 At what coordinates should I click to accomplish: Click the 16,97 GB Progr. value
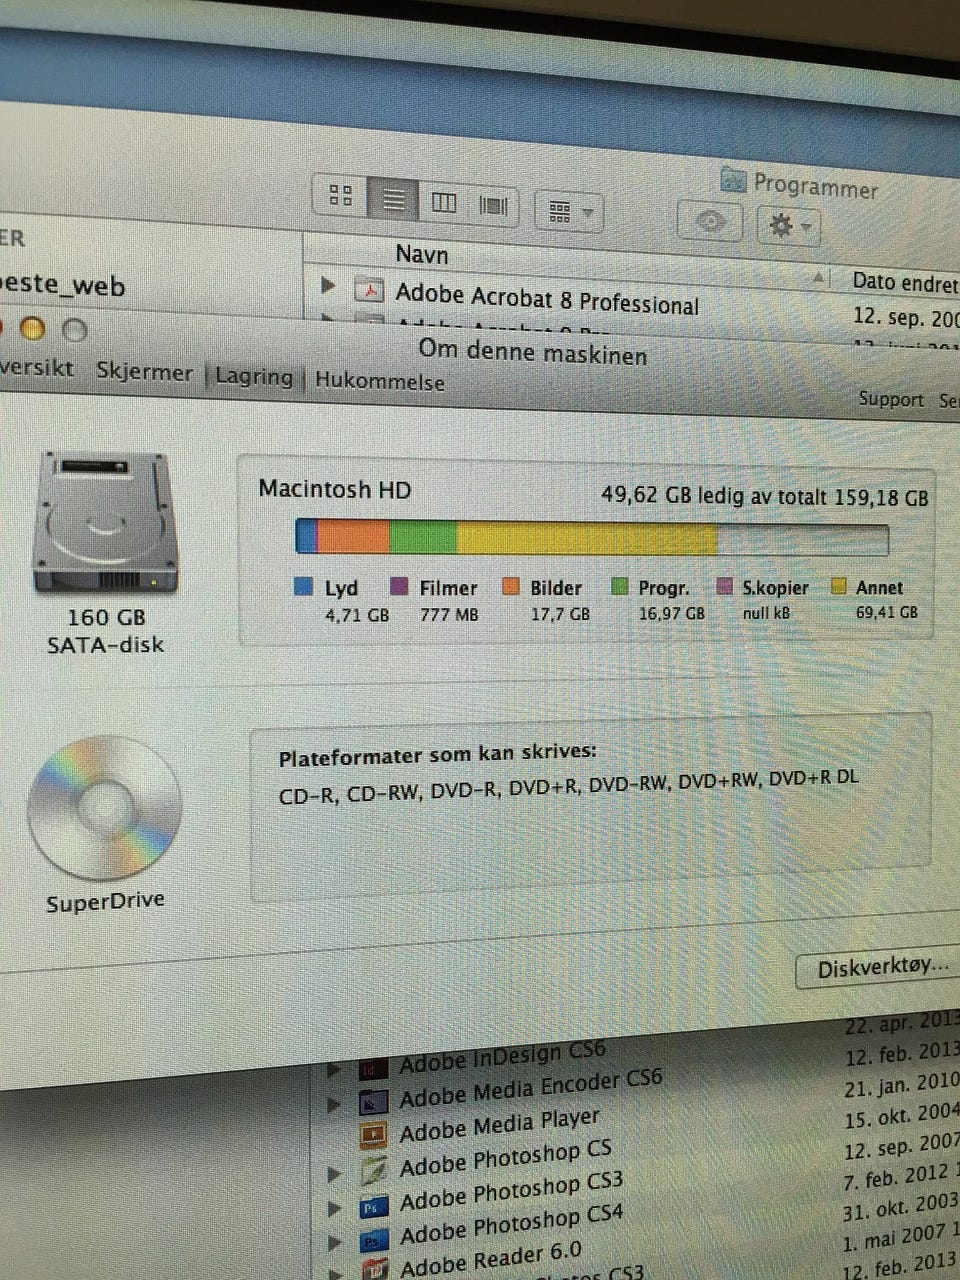pyautogui.click(x=672, y=613)
